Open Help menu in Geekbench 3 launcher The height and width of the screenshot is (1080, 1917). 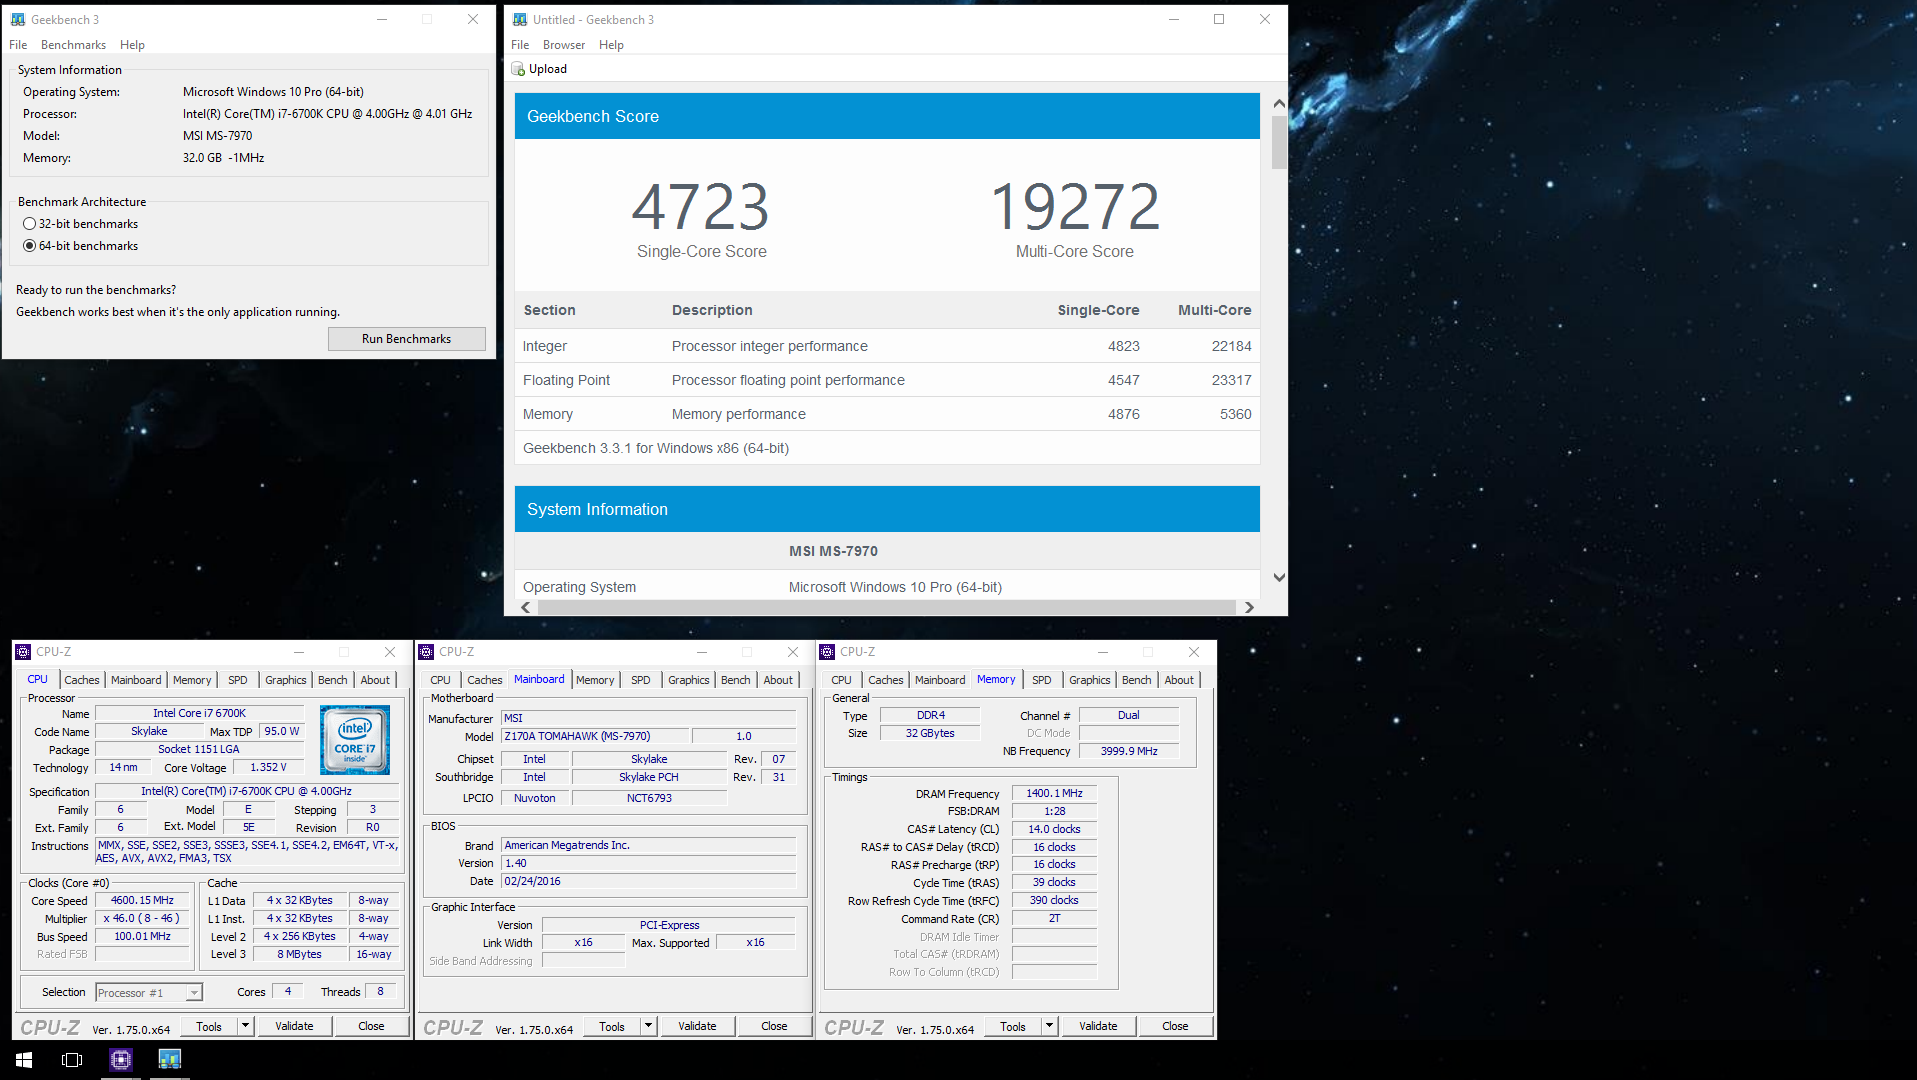pyautogui.click(x=132, y=45)
